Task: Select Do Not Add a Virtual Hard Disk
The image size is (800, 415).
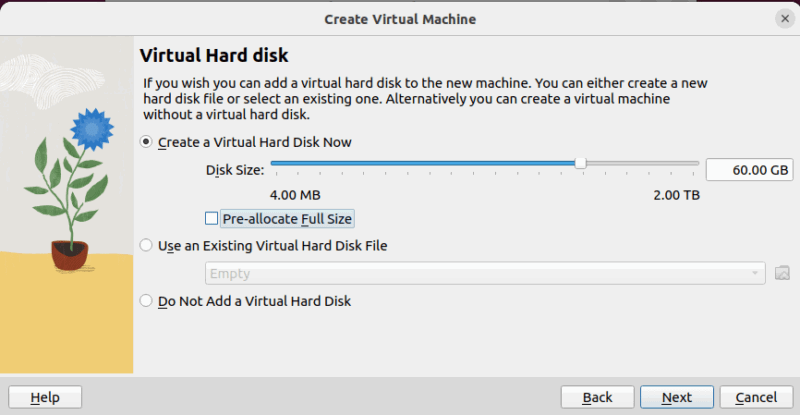Action: click(147, 300)
